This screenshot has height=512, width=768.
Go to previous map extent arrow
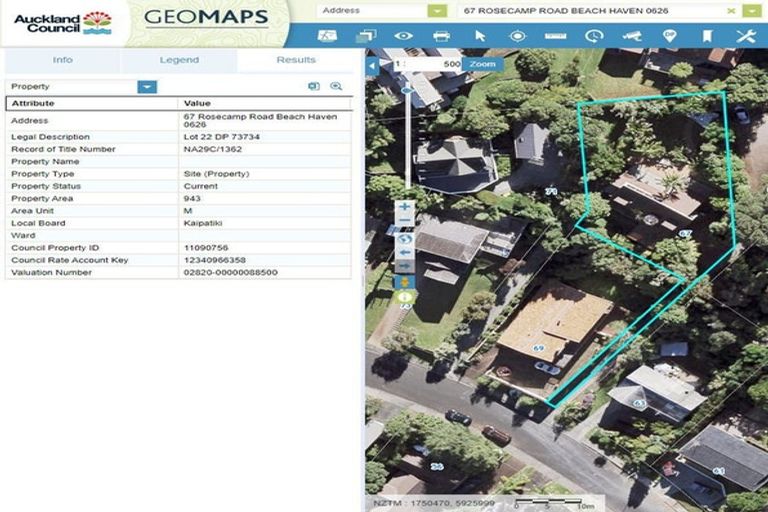coord(405,253)
